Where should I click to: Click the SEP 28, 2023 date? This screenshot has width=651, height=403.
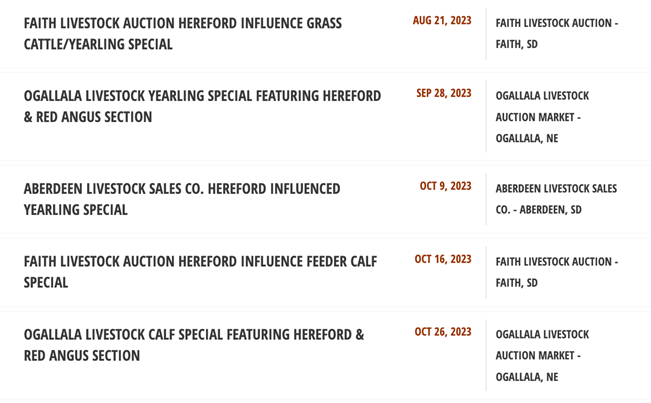point(444,94)
